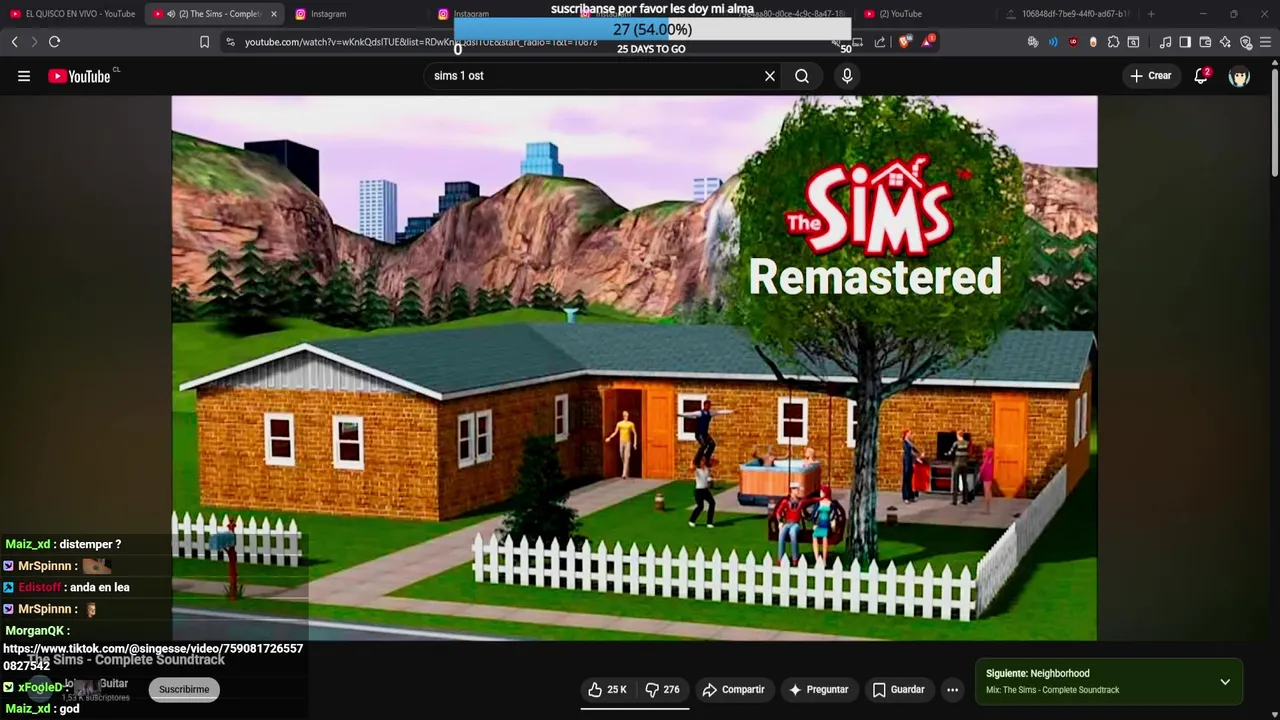Click 'Mix: The Sims - Complete Soundtrack' text

tap(1052, 690)
